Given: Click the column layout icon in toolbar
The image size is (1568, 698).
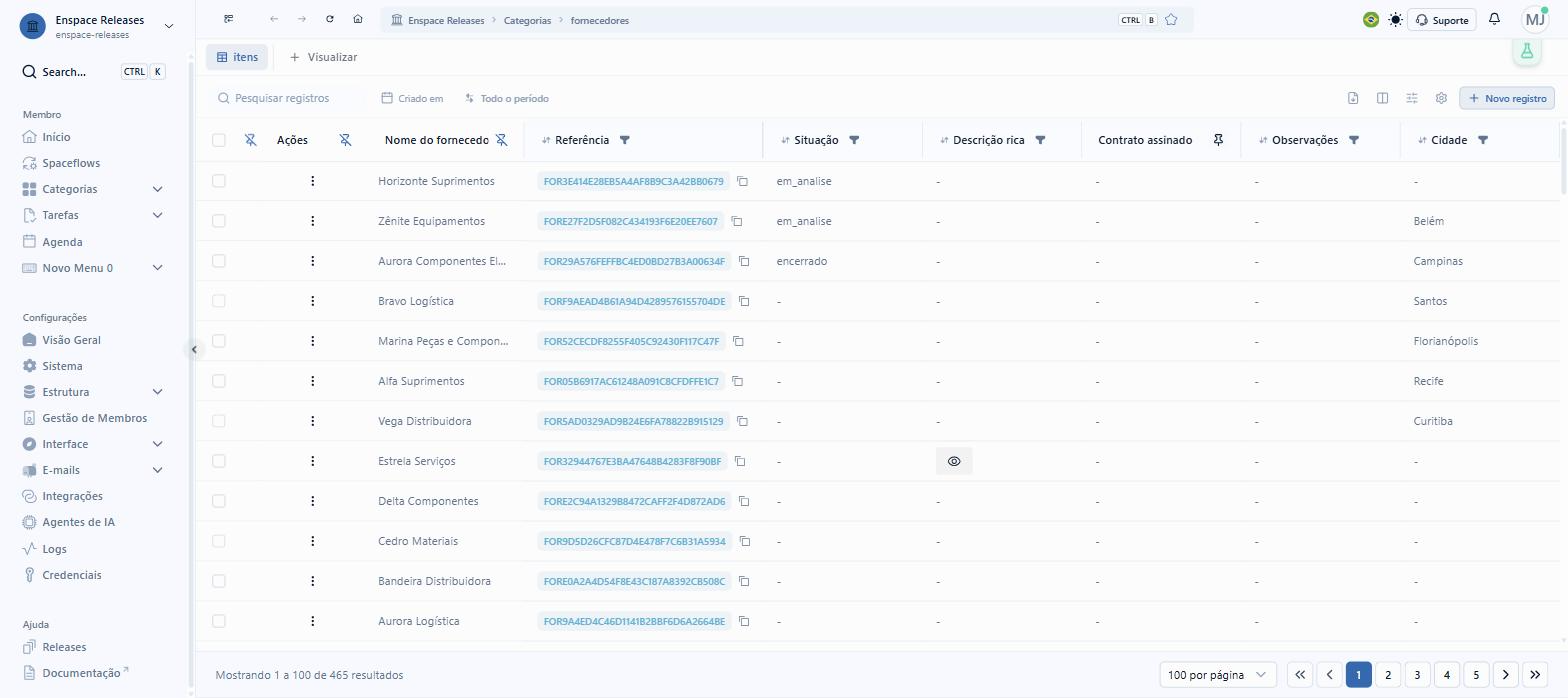Looking at the screenshot, I should 1382,98.
